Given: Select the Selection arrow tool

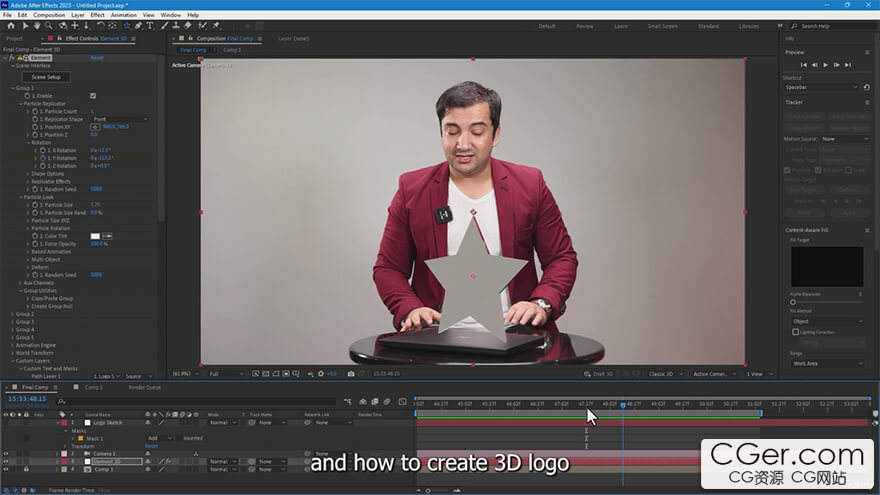Looking at the screenshot, I should [25, 26].
